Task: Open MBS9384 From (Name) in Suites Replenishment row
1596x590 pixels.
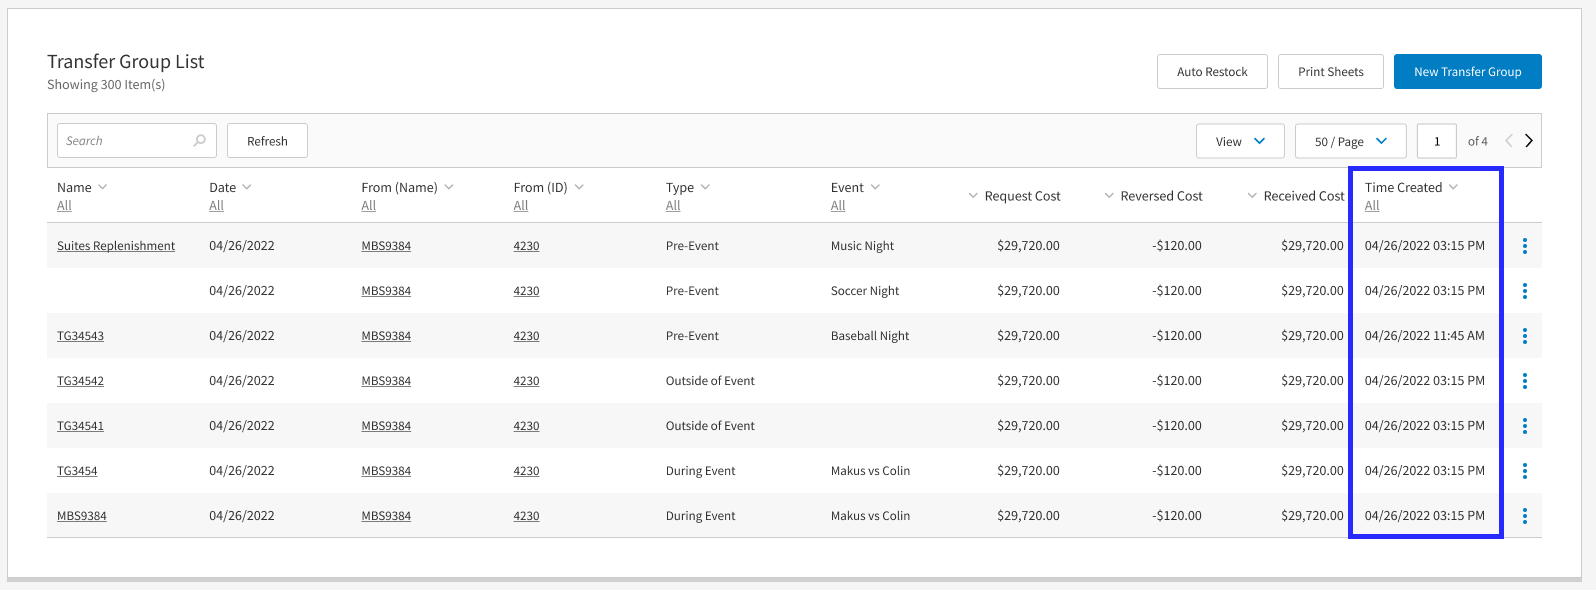Action: [386, 246]
